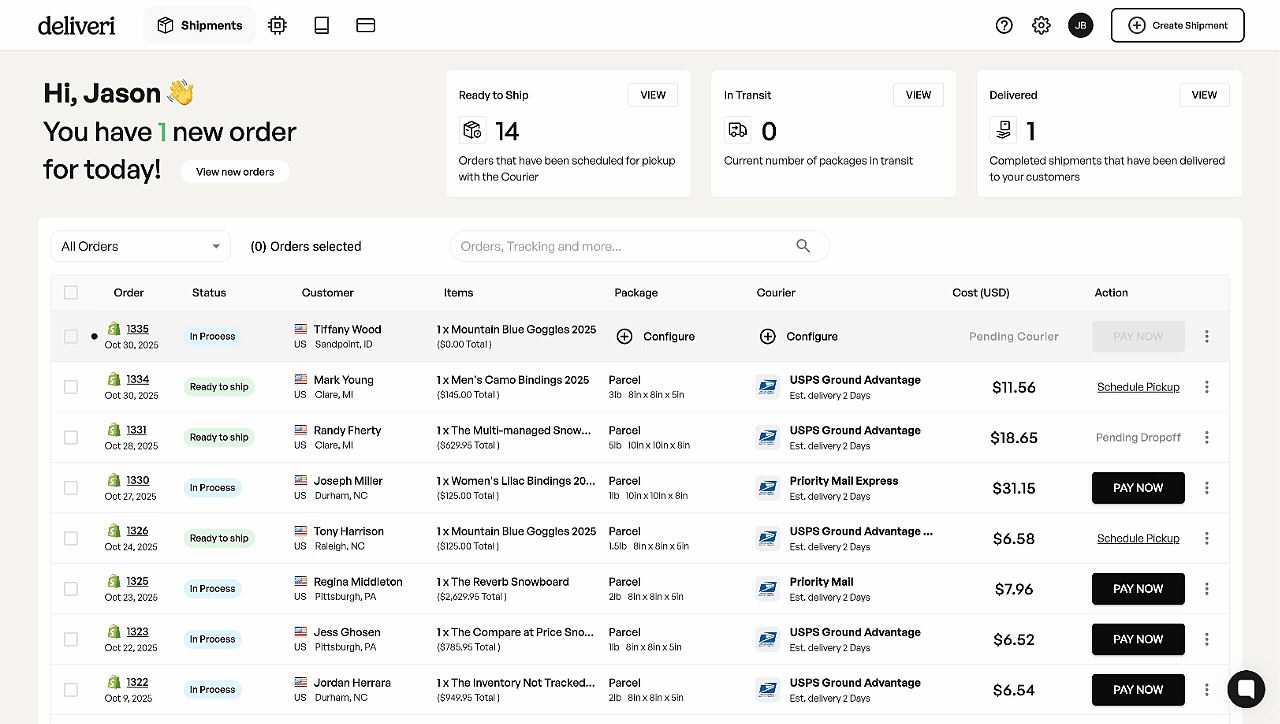1280x724 pixels.
Task: Open the chat support bubble
Action: [1245, 689]
